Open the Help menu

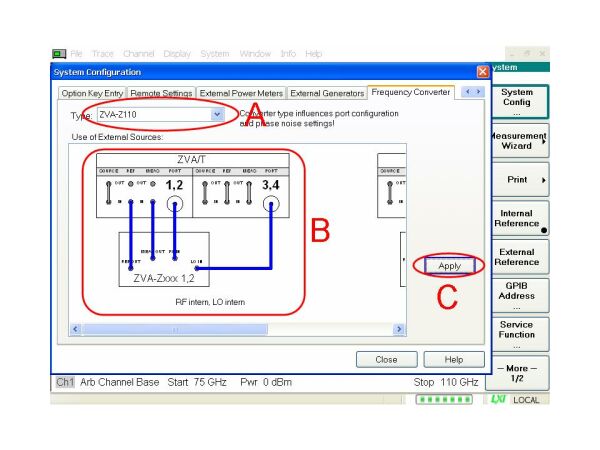coord(313,54)
